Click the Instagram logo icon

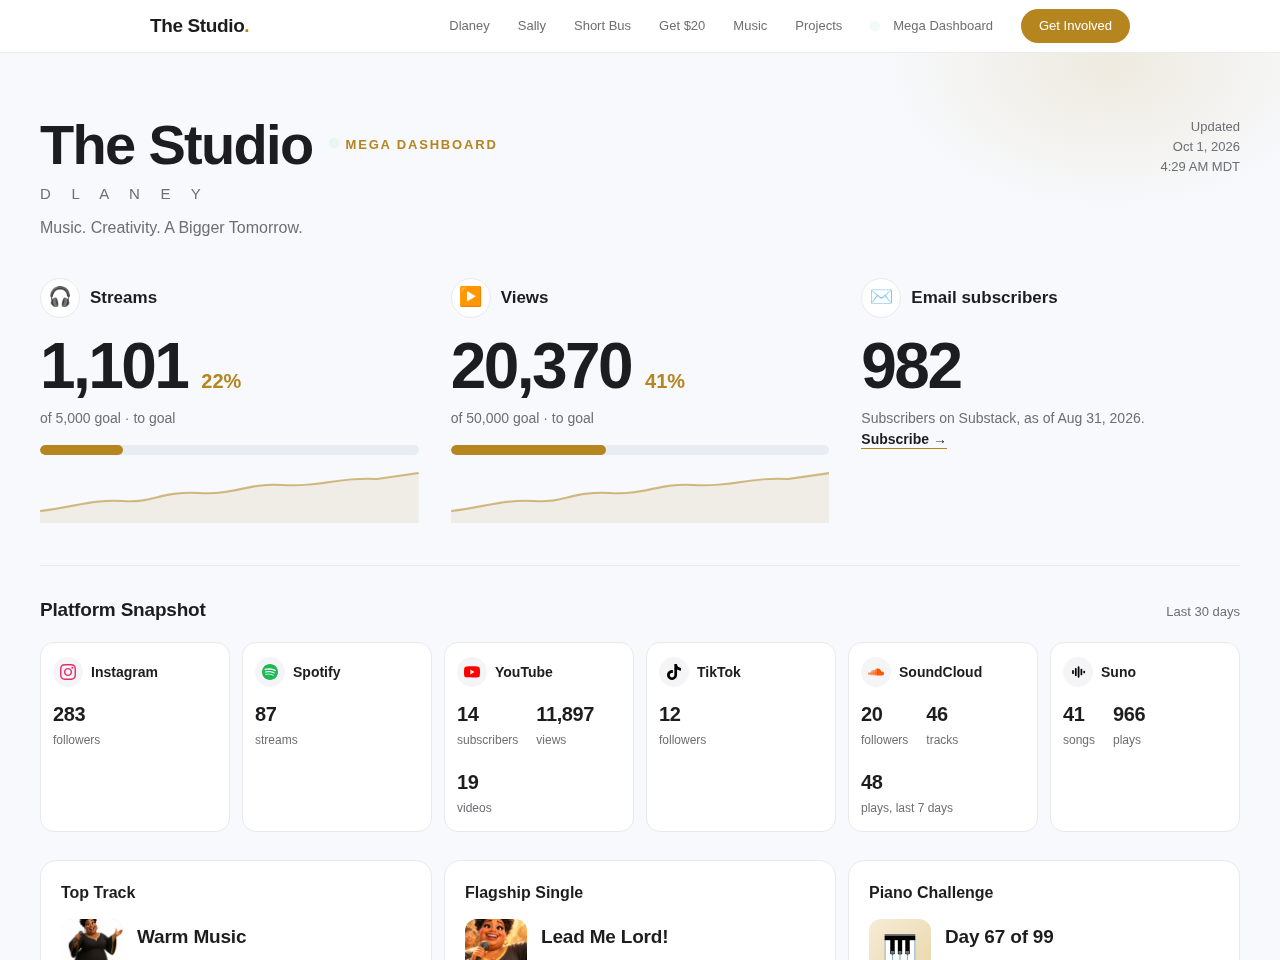click(68, 672)
